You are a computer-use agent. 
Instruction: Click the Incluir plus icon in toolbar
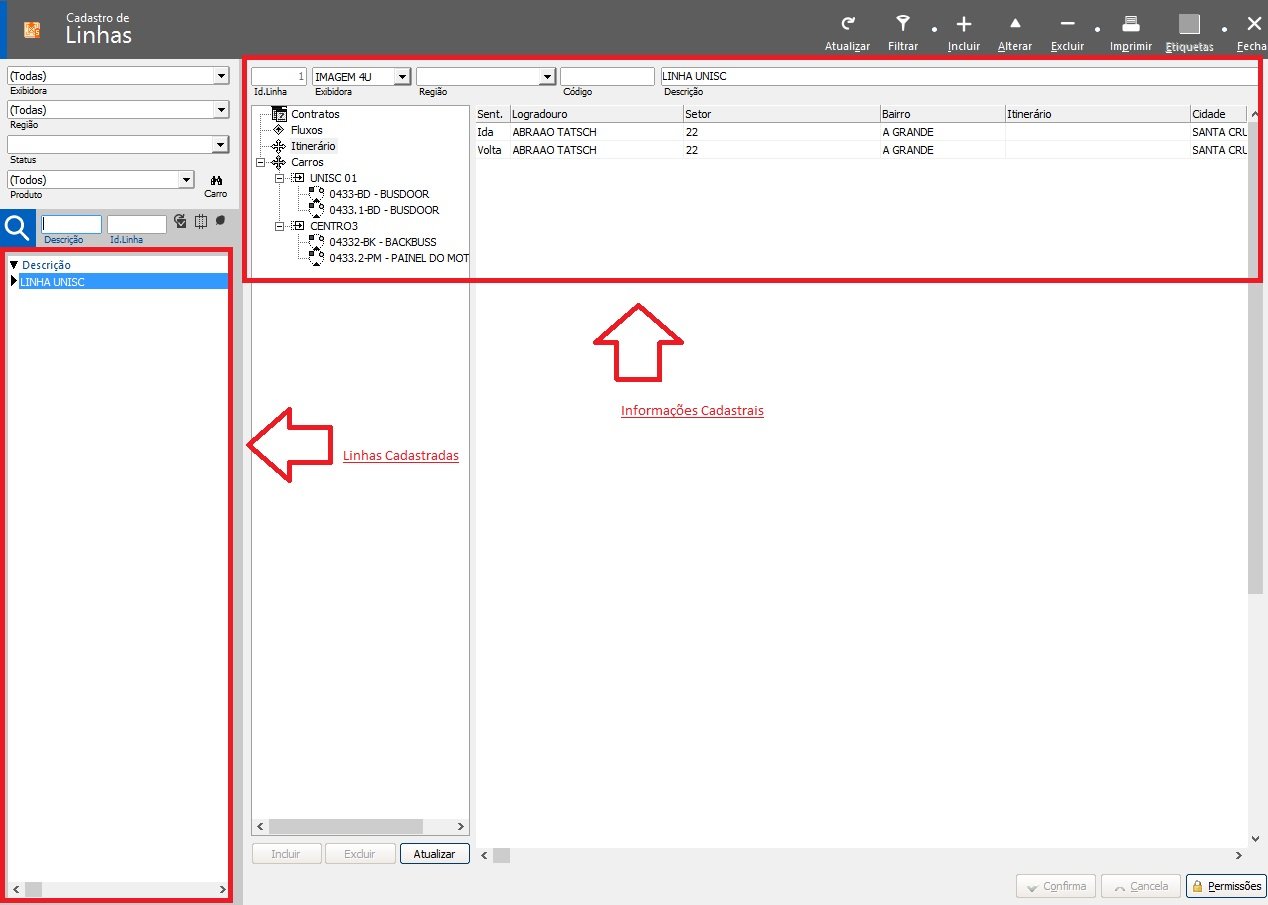(x=963, y=25)
